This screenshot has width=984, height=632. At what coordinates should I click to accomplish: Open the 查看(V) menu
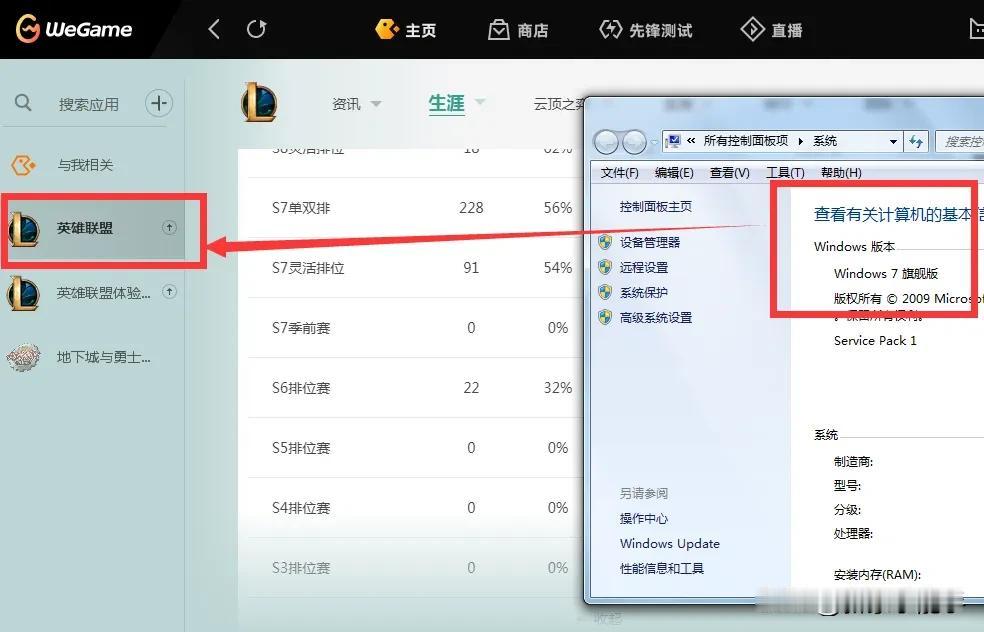coord(729,173)
